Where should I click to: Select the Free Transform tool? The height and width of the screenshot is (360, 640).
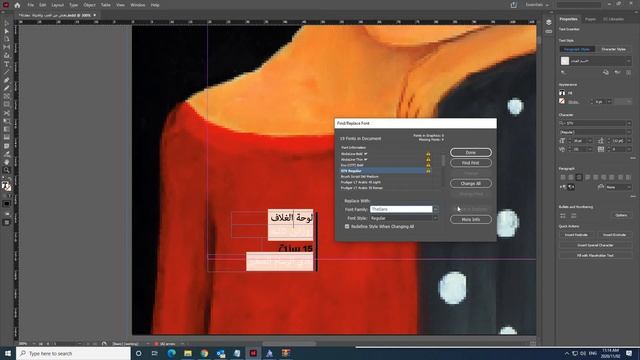point(7,121)
